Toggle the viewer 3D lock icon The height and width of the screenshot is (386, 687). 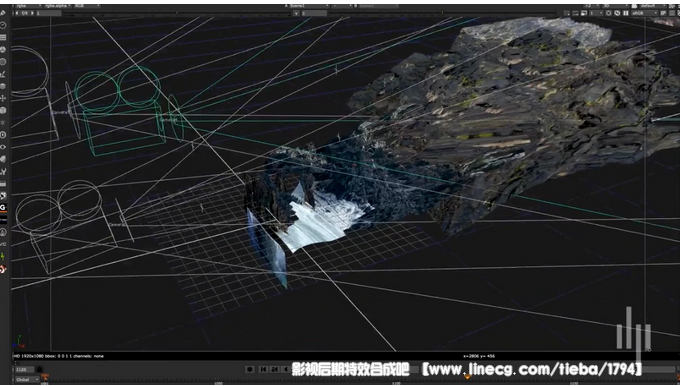(x=634, y=6)
